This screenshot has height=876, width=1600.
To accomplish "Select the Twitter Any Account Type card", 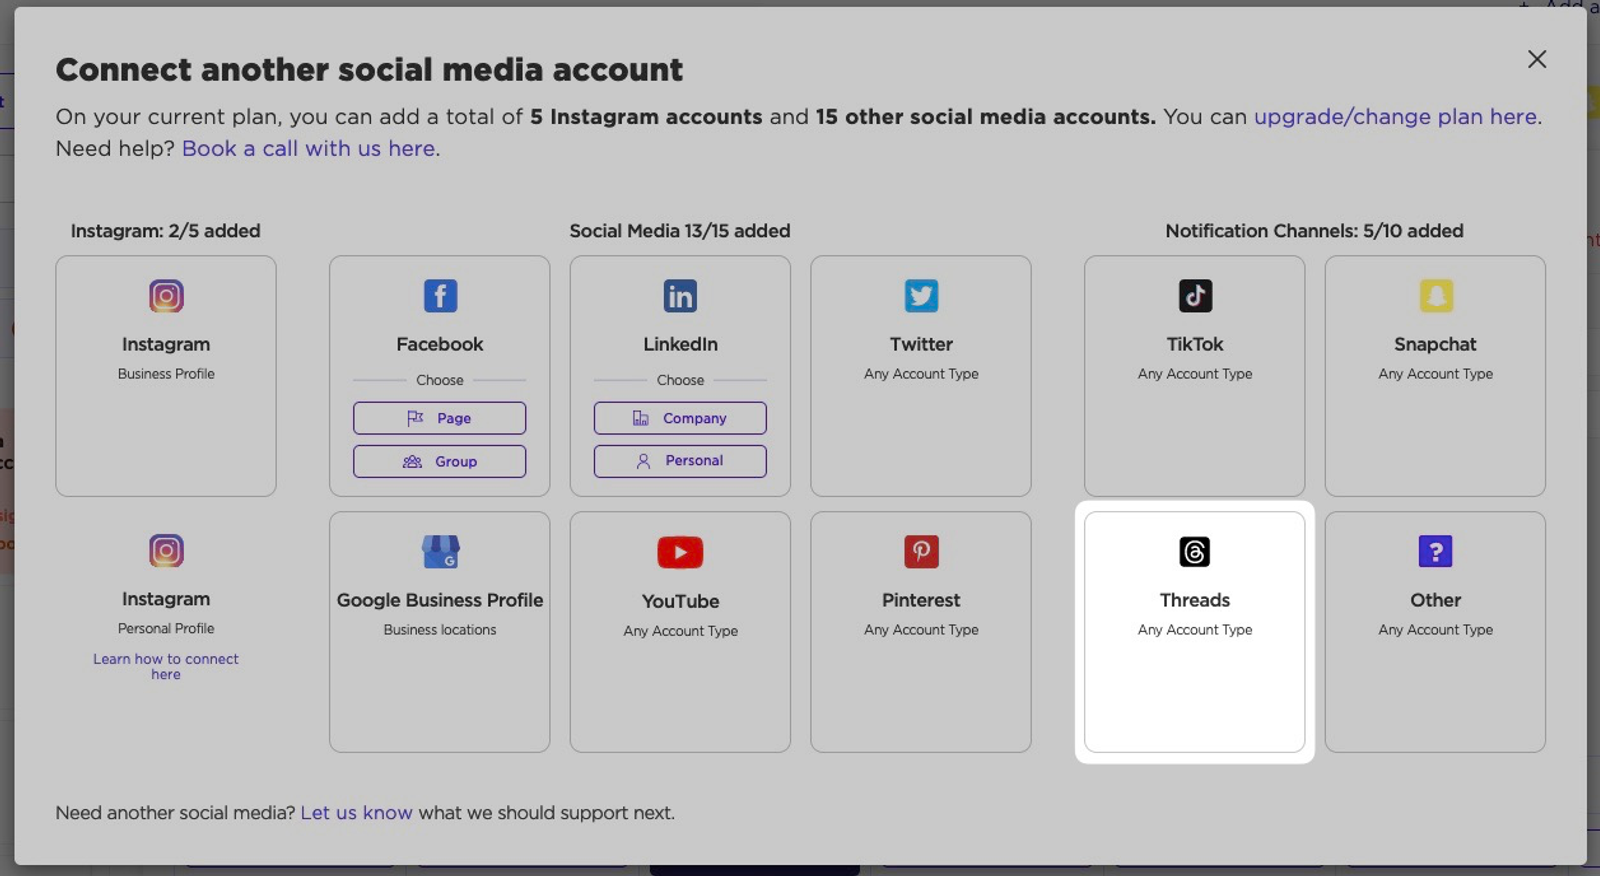I will tap(921, 376).
